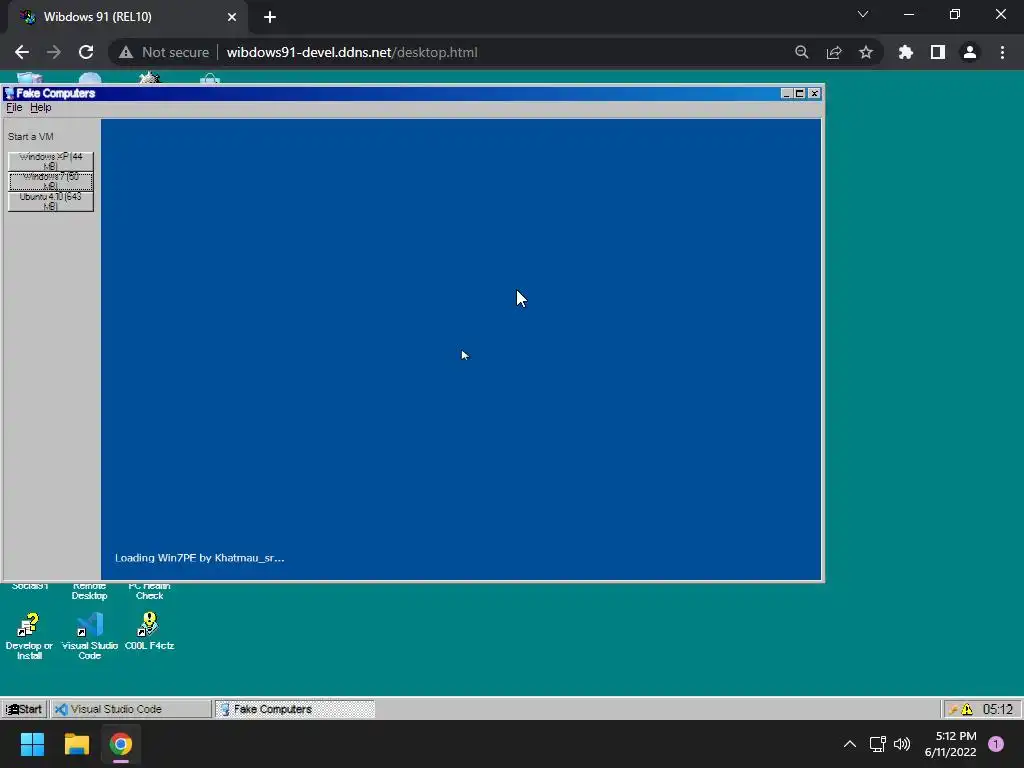
Task: Click the Loading Win7PE status text
Action: 199,558
